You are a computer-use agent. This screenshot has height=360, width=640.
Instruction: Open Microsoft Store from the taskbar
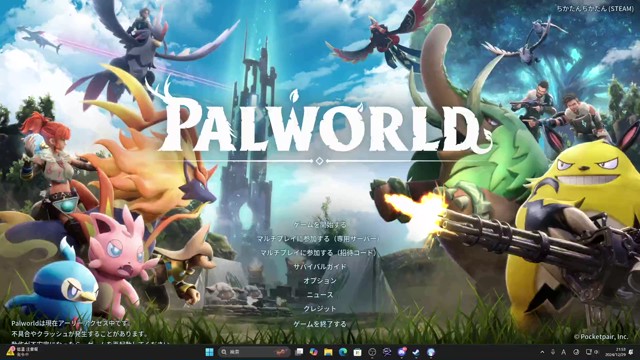(358, 352)
